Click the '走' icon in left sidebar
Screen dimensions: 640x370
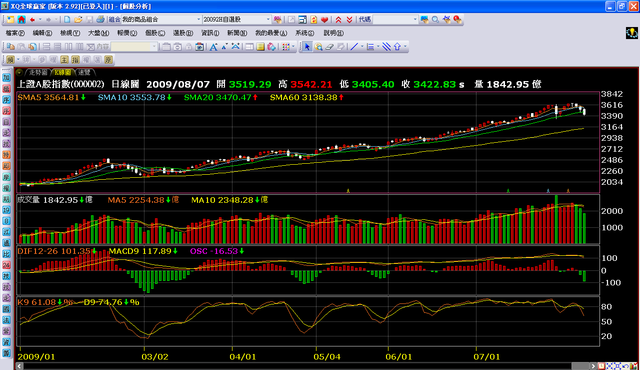(7, 133)
